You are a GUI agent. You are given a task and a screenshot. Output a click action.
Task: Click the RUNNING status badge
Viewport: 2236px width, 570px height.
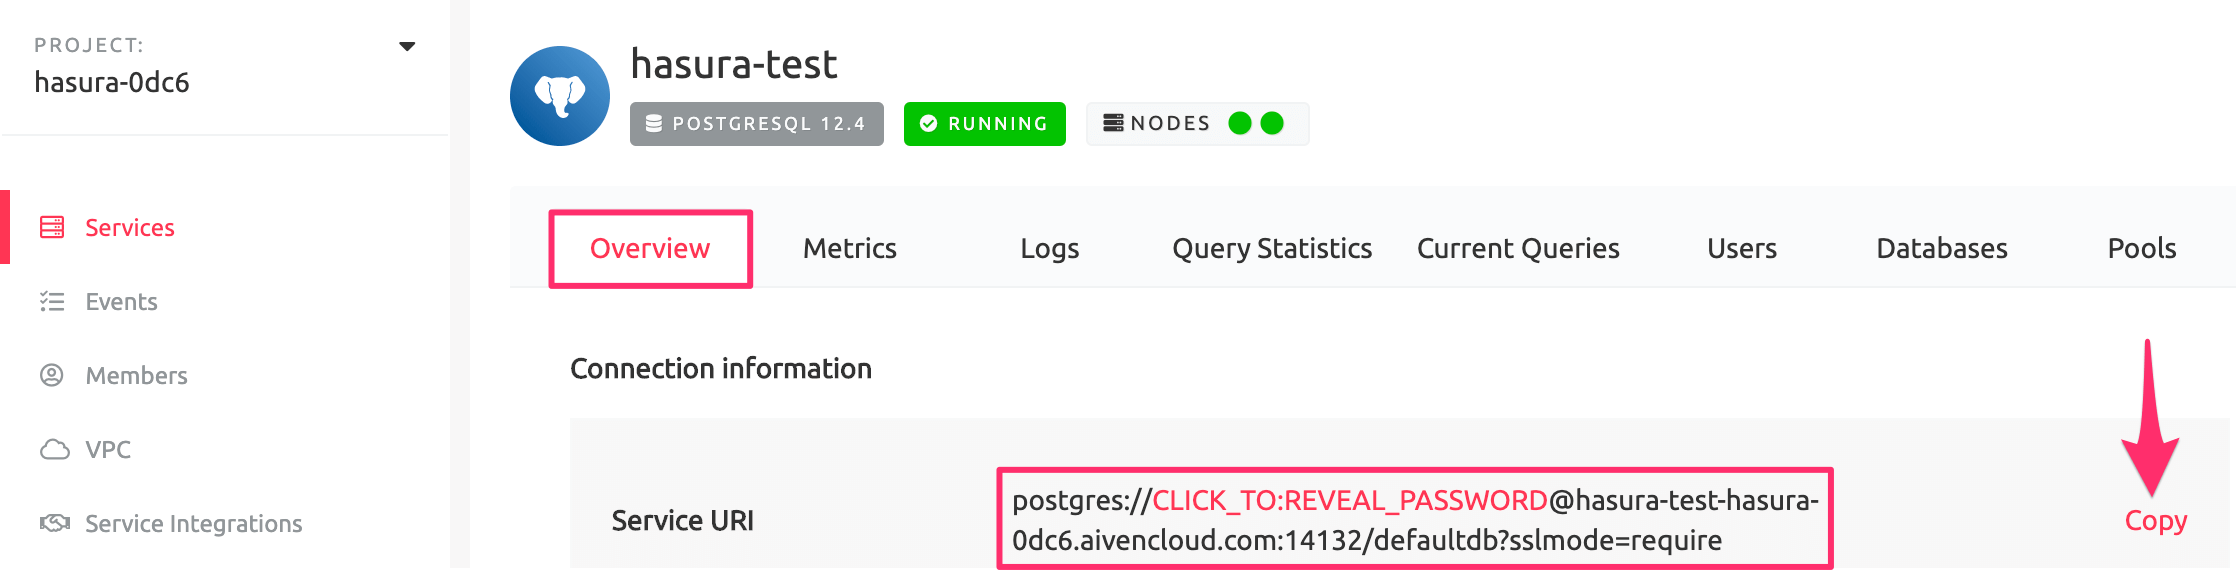point(984,124)
